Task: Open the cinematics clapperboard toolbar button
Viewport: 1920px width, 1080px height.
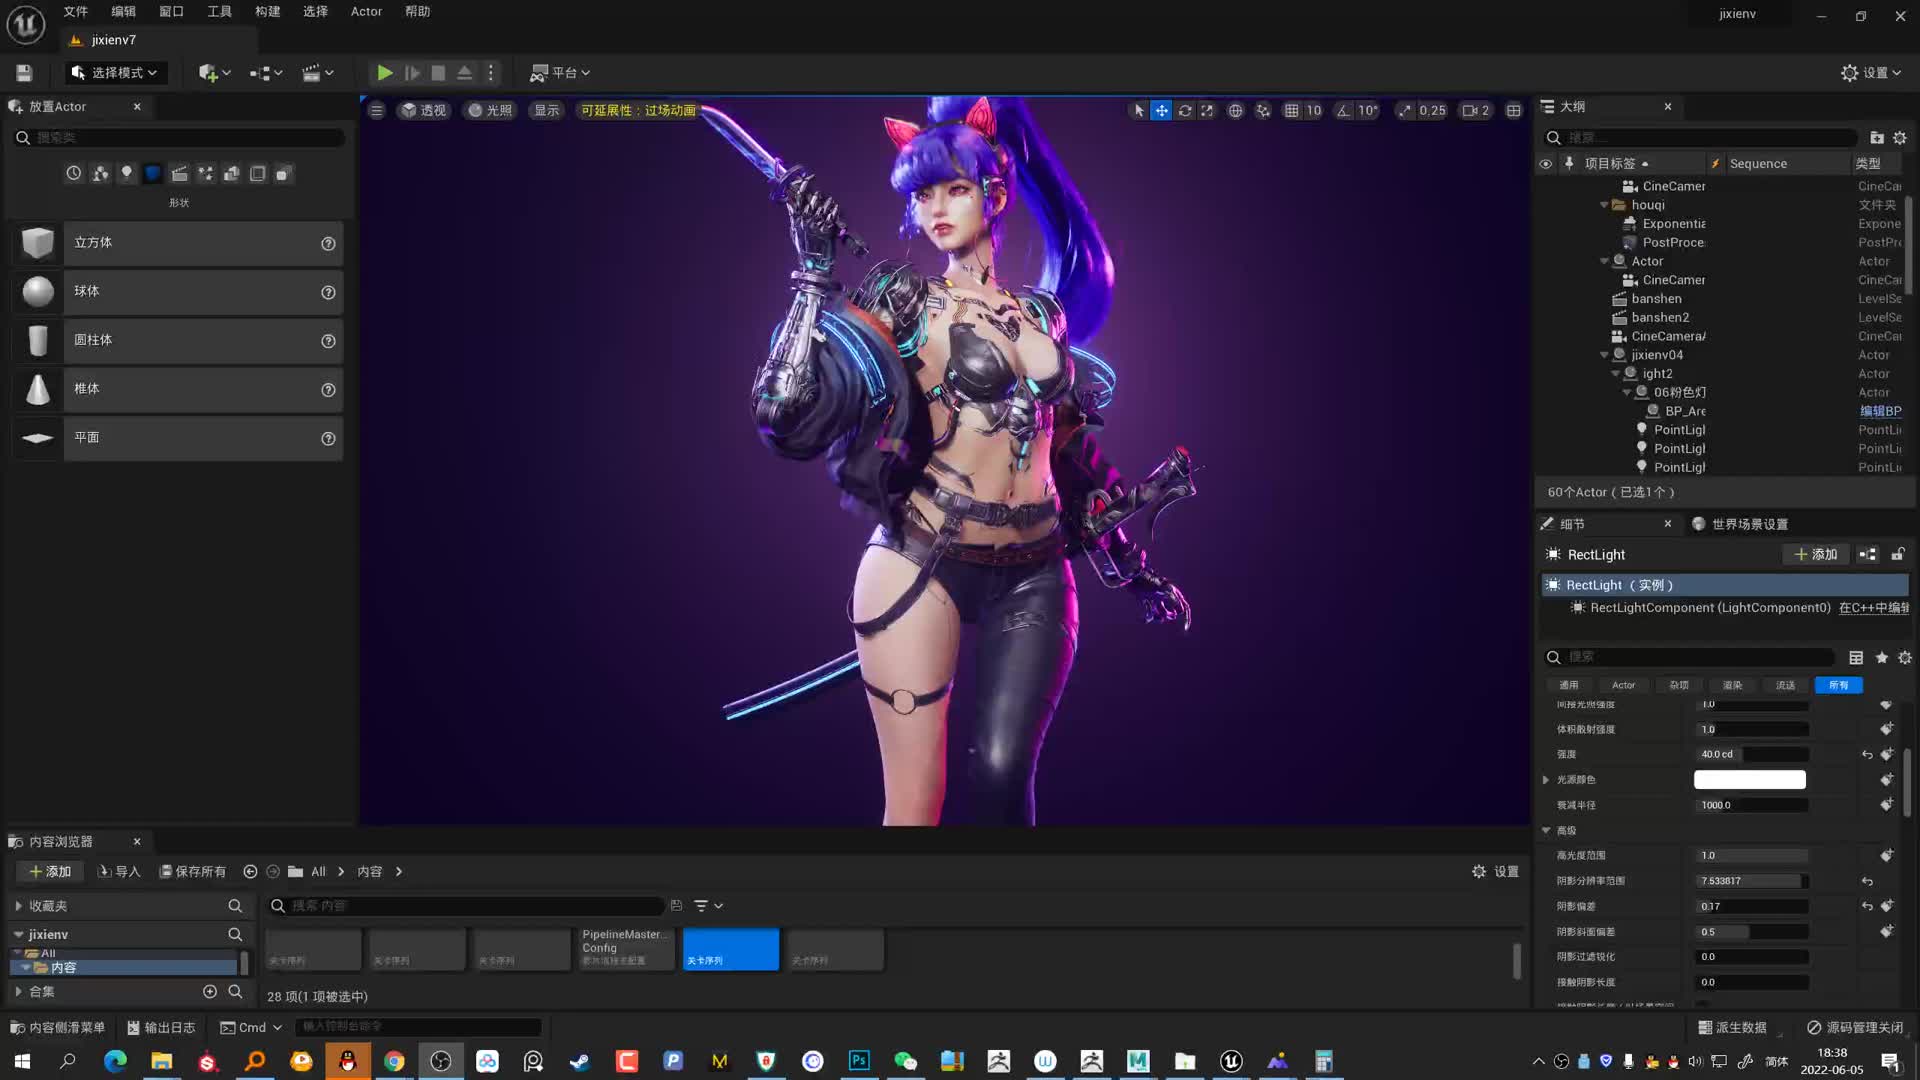Action: (318, 73)
